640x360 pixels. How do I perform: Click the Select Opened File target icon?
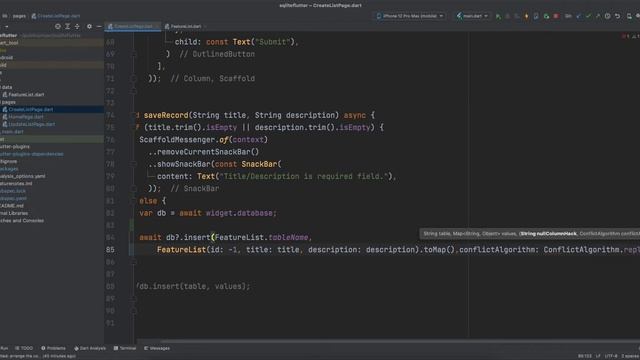click(58, 26)
